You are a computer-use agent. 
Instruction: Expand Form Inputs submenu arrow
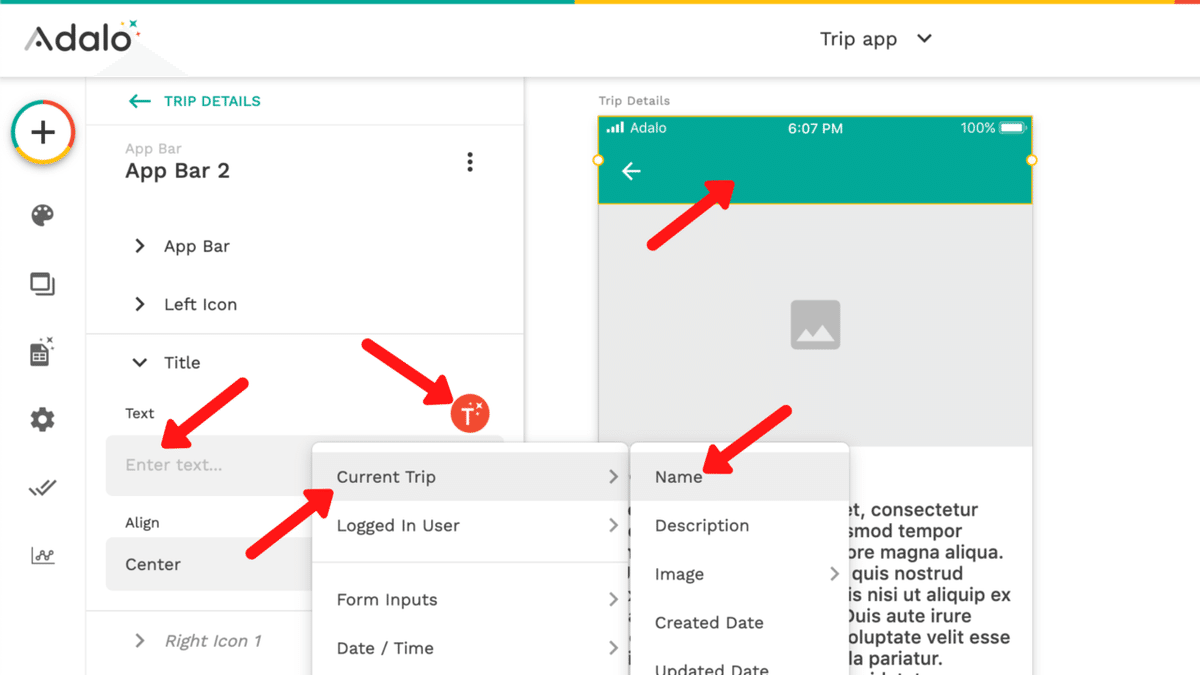pos(613,599)
